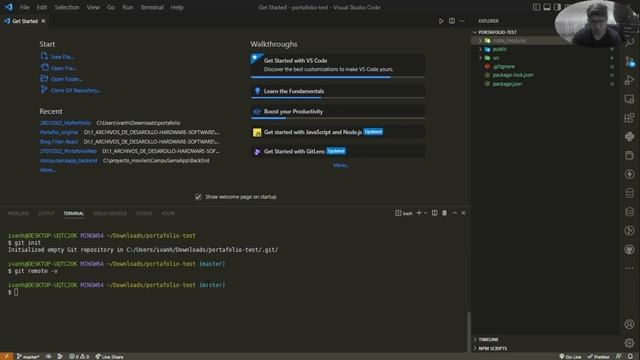This screenshot has height=360, width=640.
Task: Open package.json in explorer
Action: [507, 84]
